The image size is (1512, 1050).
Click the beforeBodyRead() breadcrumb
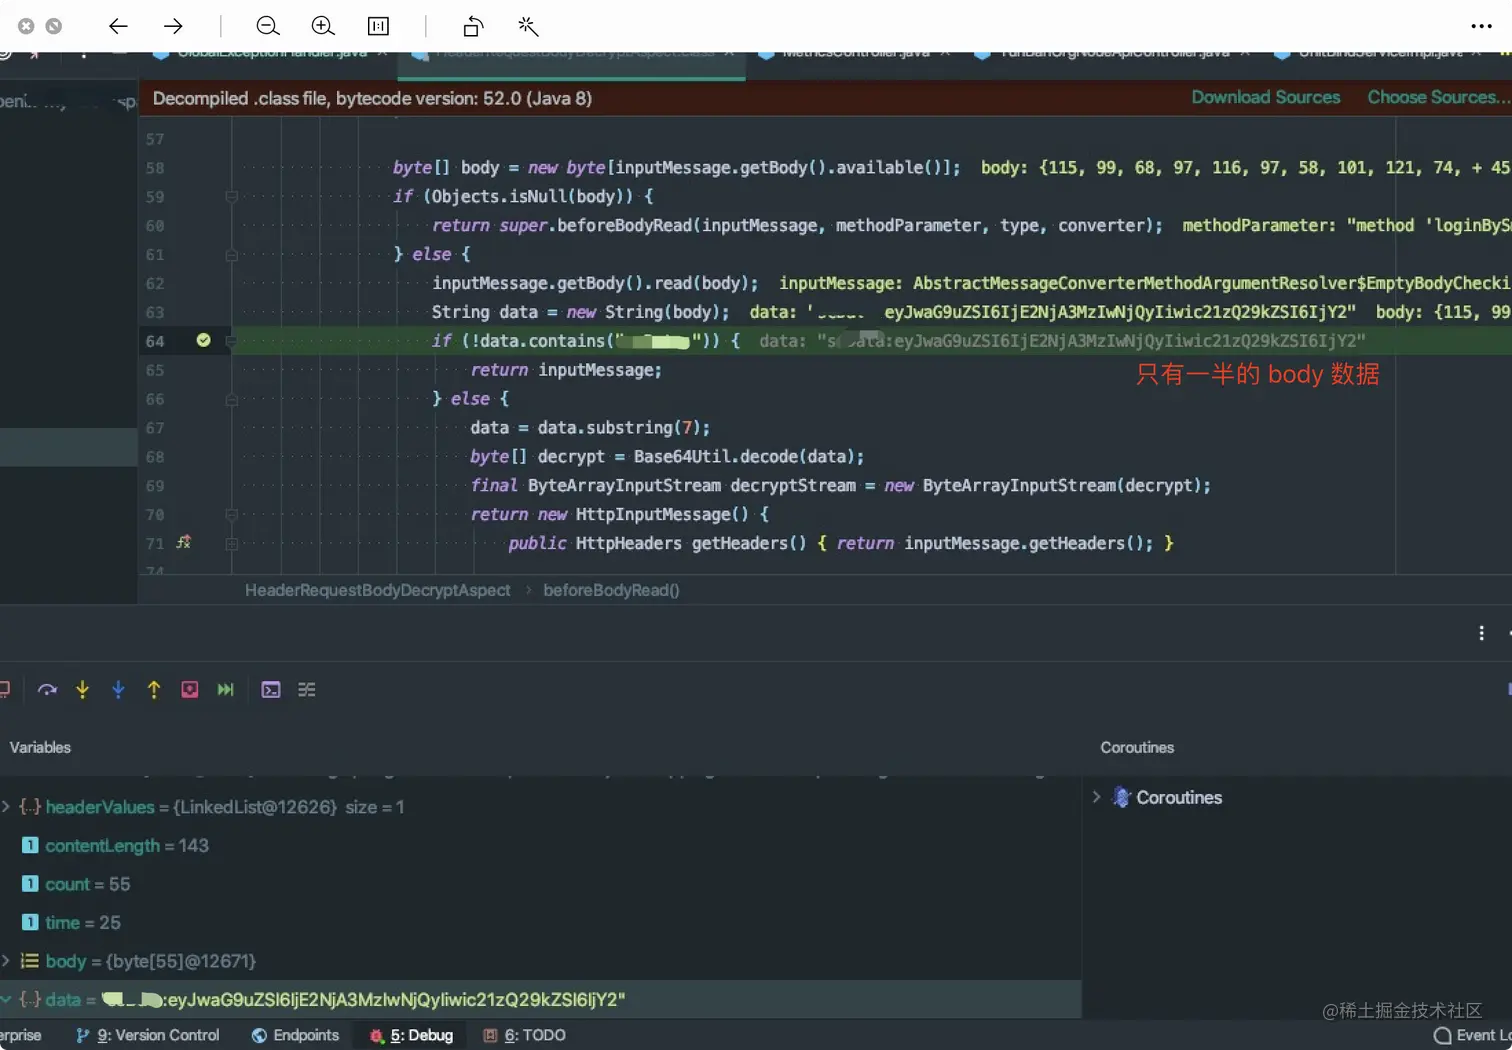pos(611,590)
